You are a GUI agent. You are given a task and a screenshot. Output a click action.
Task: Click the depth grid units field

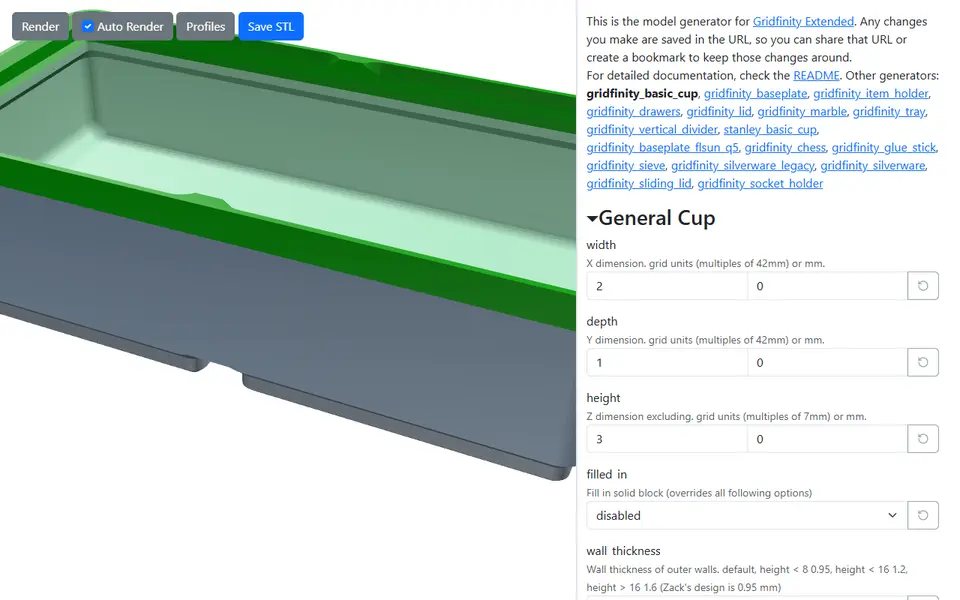[667, 362]
